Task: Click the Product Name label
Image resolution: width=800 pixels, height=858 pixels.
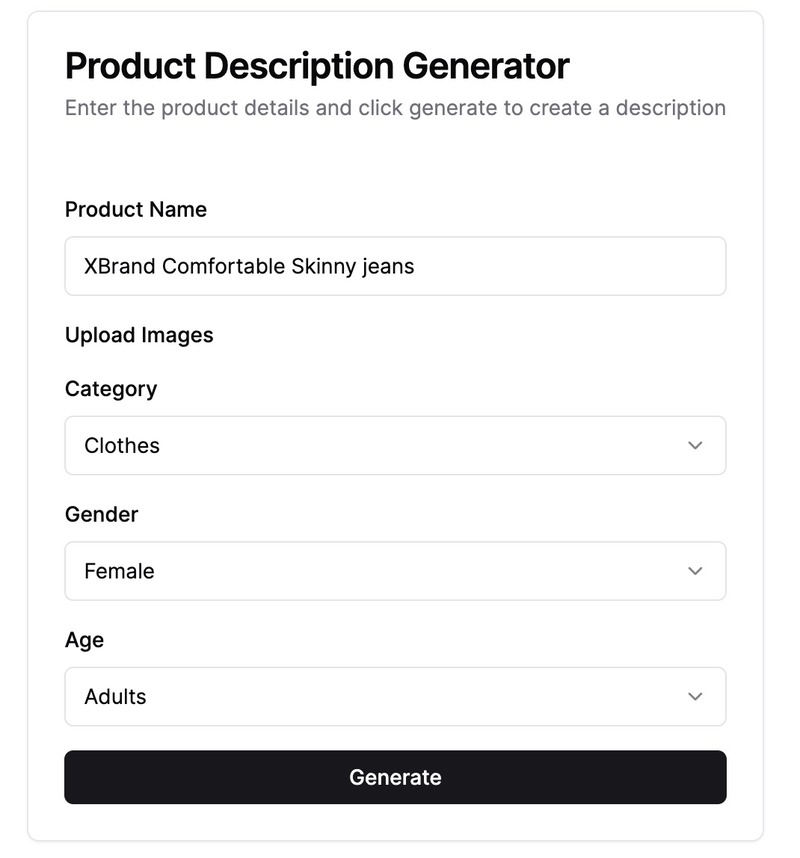Action: [x=135, y=210]
